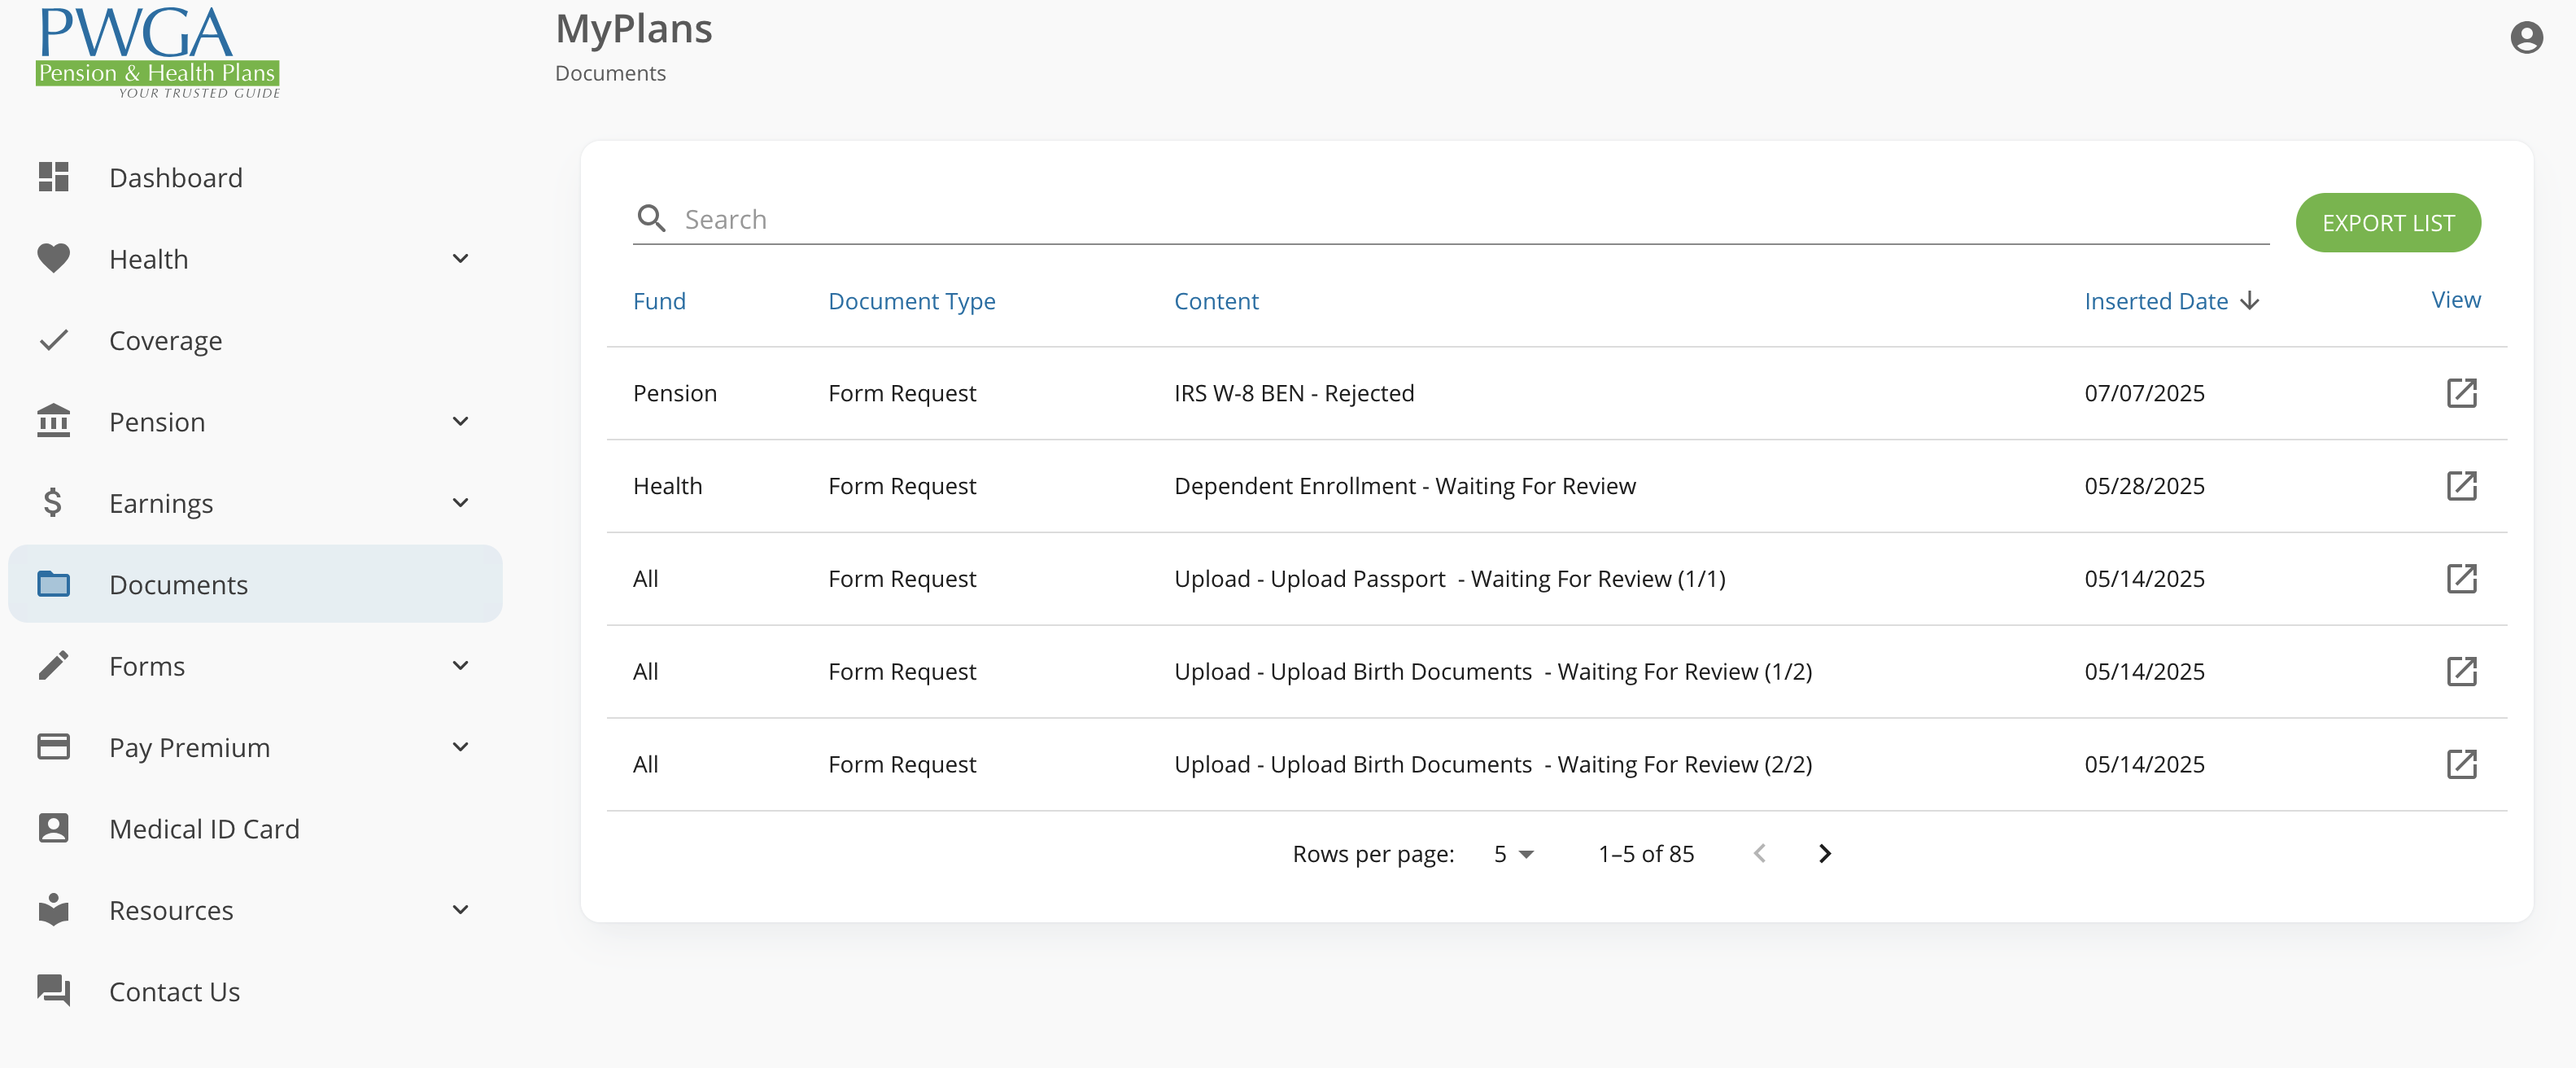The height and width of the screenshot is (1068, 2576).
Task: Click the Earnings dollar sign icon
Action: click(x=53, y=502)
